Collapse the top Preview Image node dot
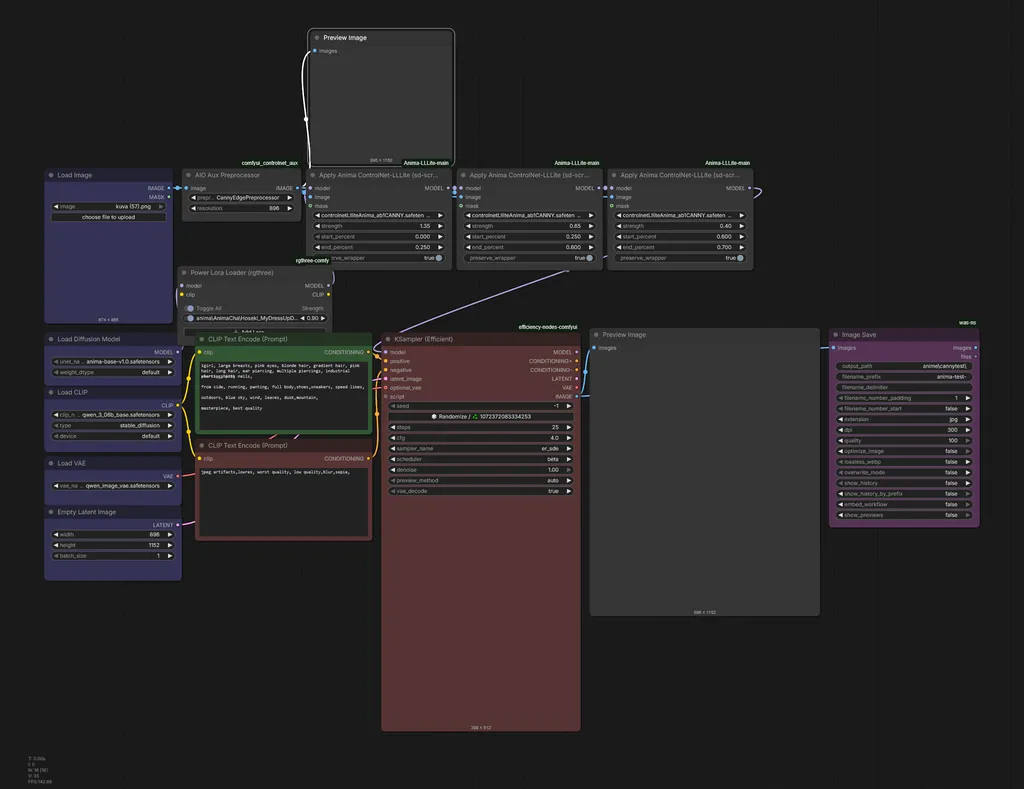Viewport: 1024px width, 789px height. 317,38
